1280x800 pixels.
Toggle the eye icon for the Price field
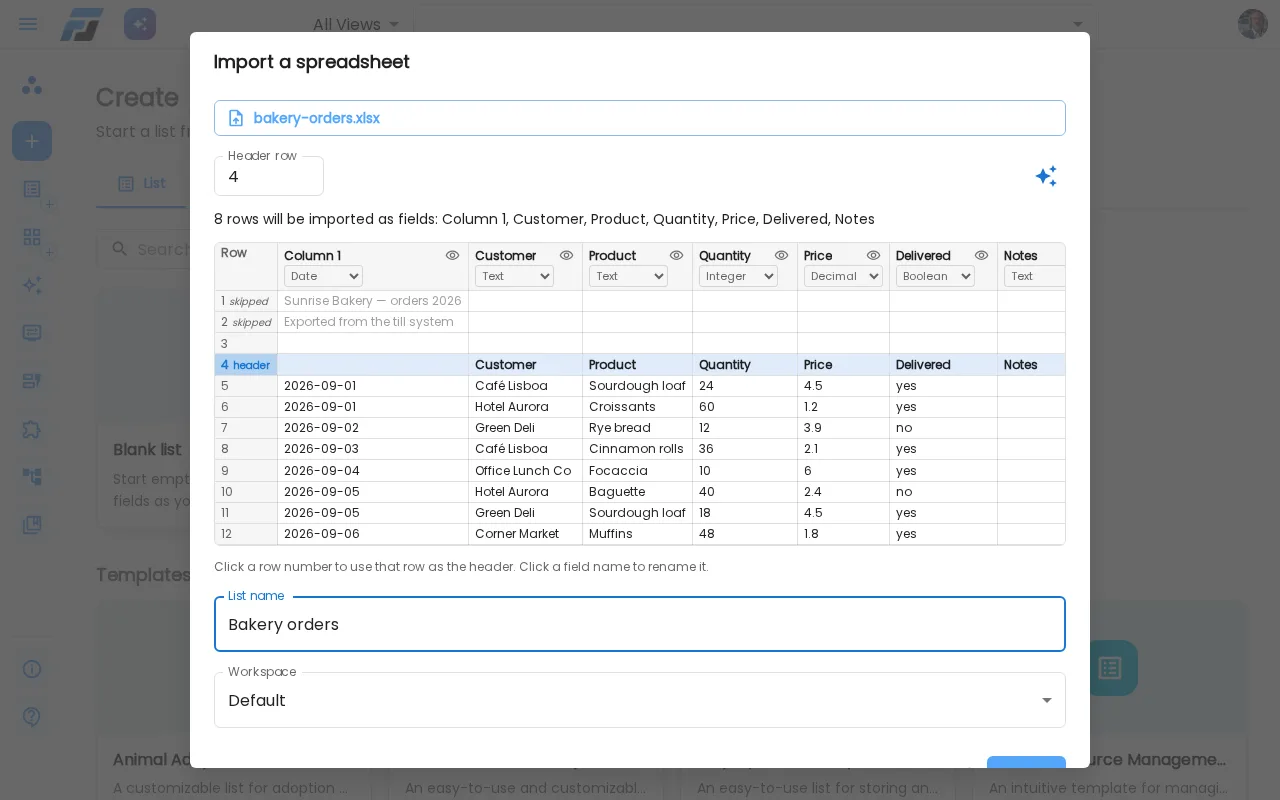point(873,256)
